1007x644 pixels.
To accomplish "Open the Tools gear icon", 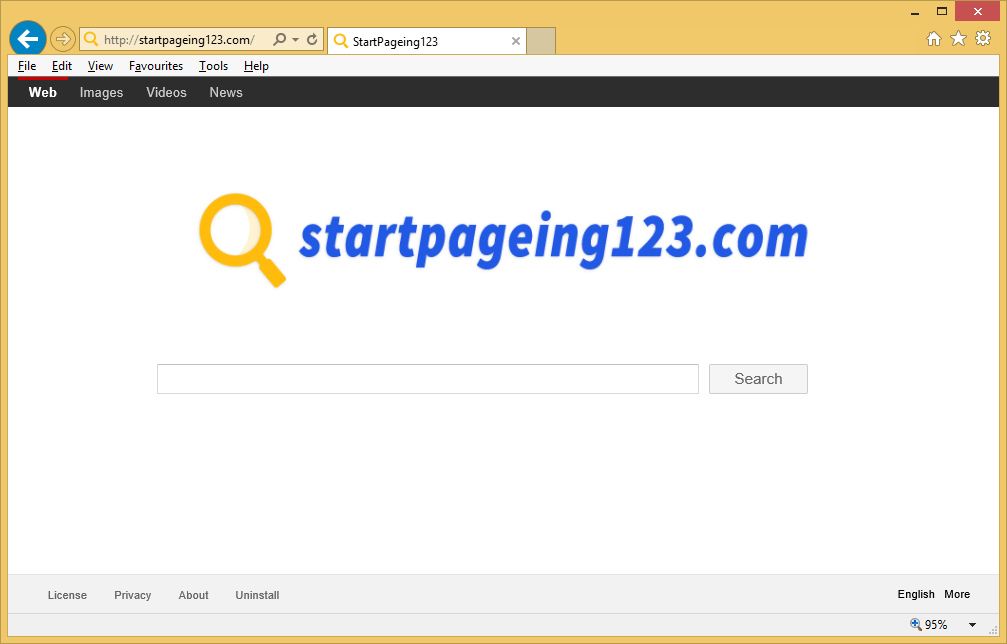I will point(983,39).
